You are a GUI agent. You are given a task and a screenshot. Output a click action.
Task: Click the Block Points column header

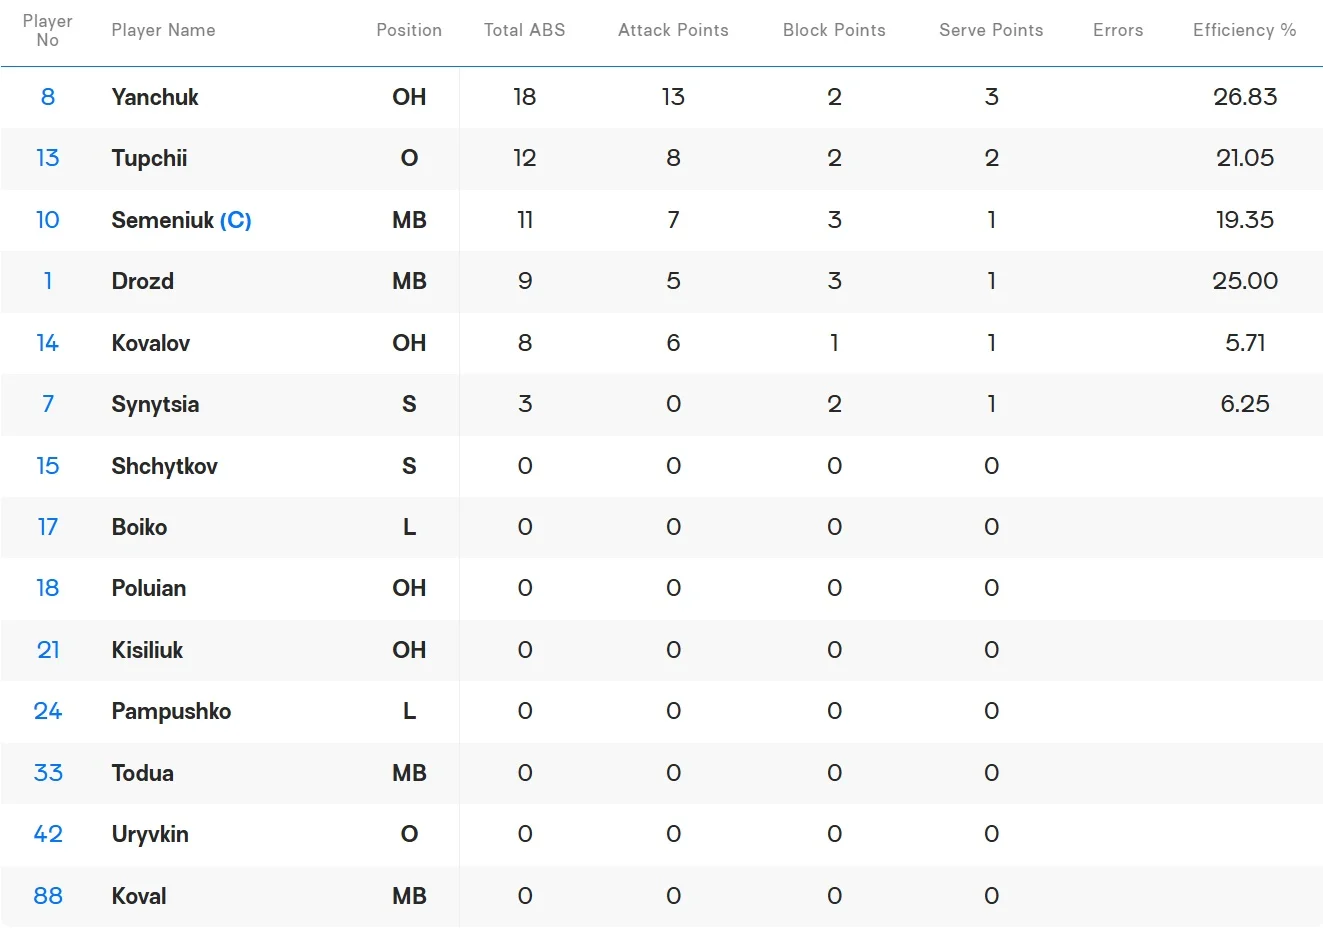(834, 30)
